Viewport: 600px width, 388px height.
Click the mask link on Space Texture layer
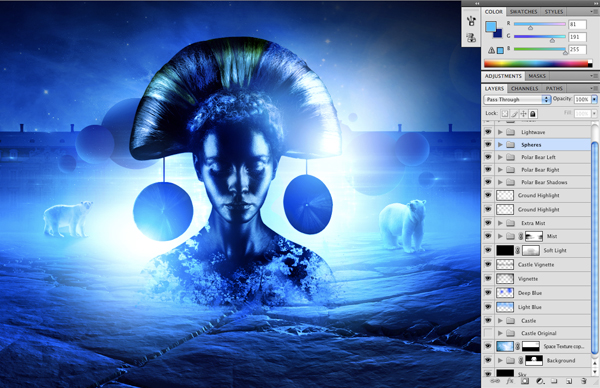tap(518, 347)
